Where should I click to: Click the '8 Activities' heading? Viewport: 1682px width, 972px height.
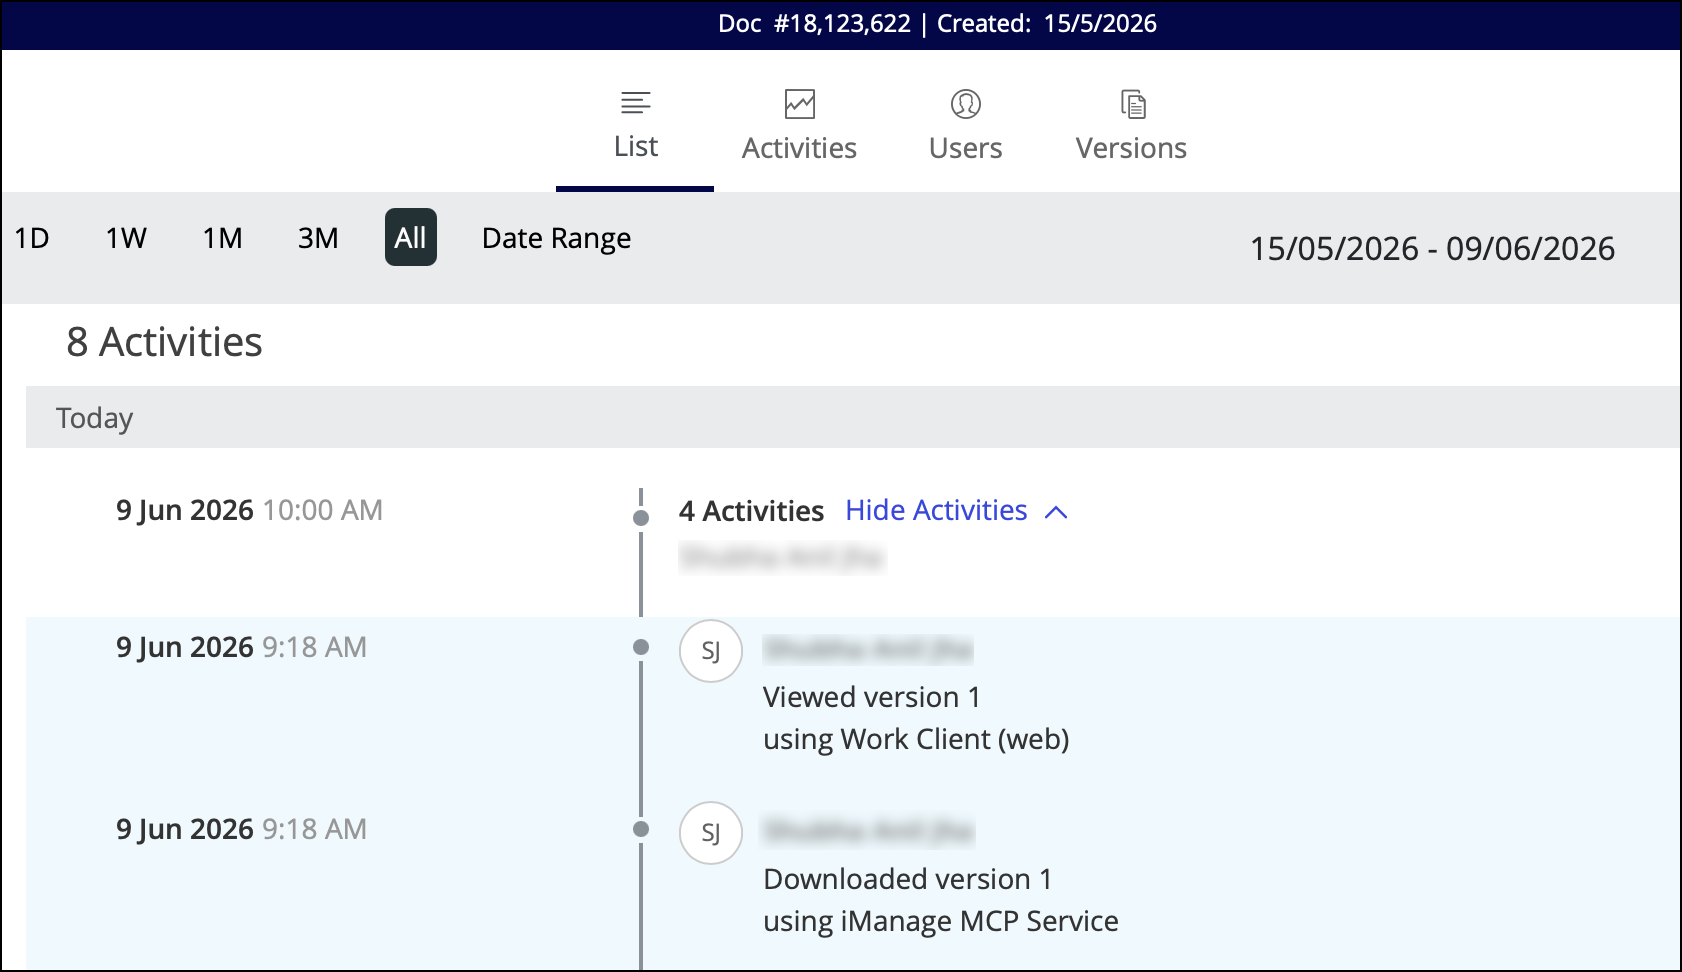click(x=164, y=342)
